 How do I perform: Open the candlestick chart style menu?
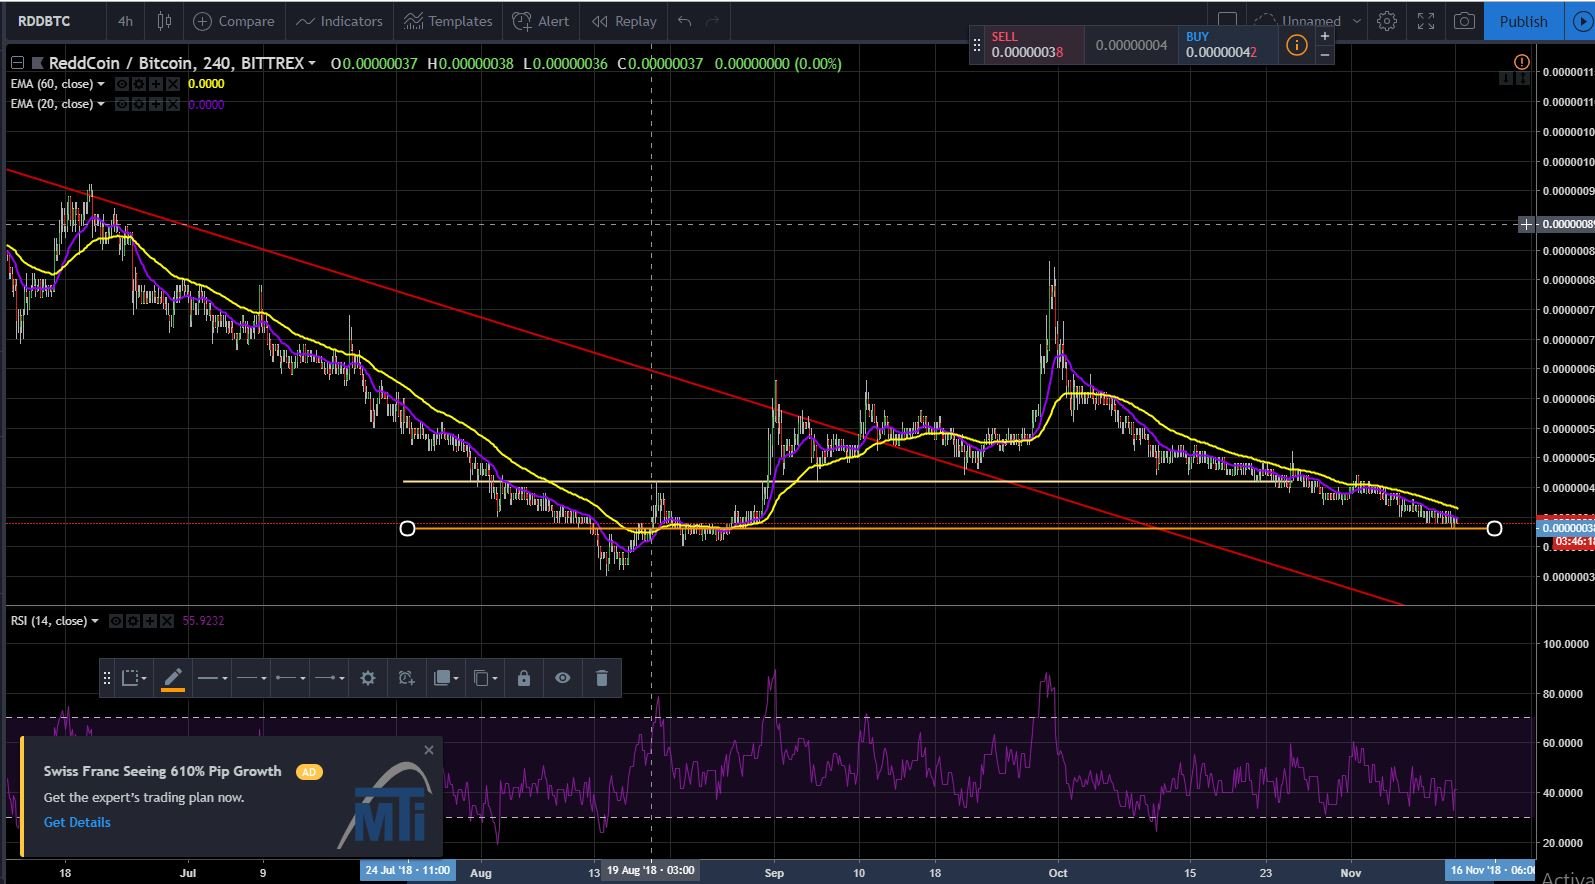coord(165,21)
